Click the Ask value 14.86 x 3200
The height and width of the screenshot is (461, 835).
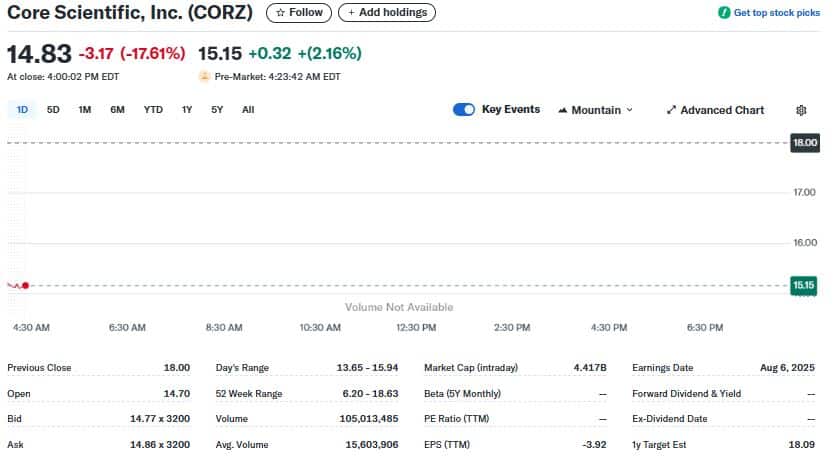(160, 445)
